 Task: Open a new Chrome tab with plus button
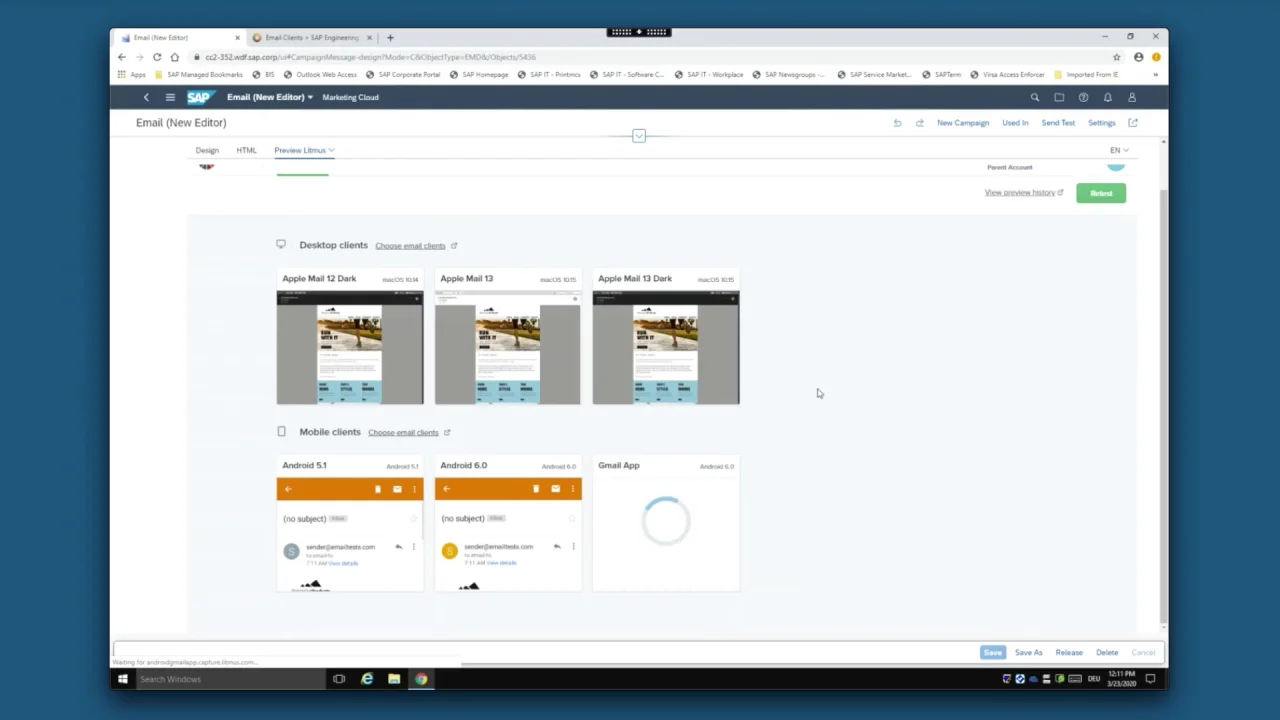click(390, 38)
